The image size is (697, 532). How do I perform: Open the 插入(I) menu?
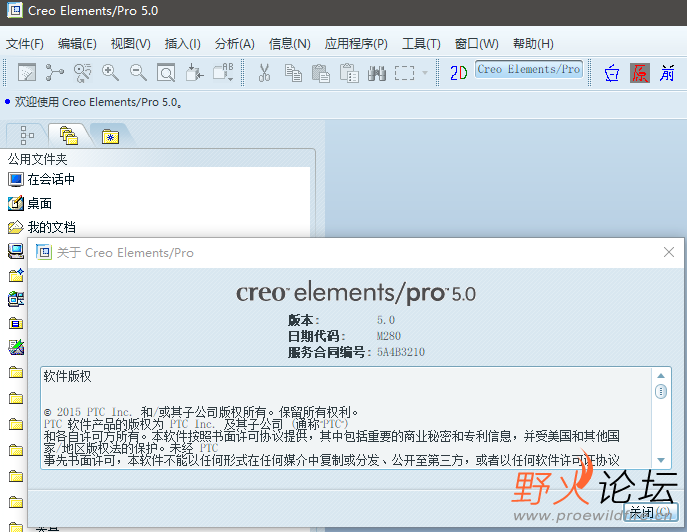(x=182, y=44)
